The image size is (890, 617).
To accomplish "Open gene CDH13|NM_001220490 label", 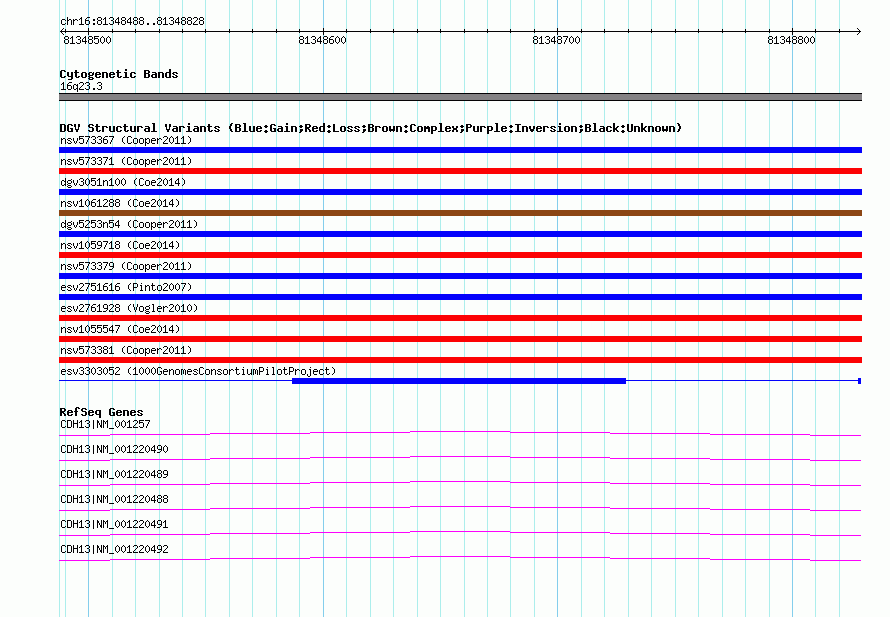I will (x=114, y=449).
